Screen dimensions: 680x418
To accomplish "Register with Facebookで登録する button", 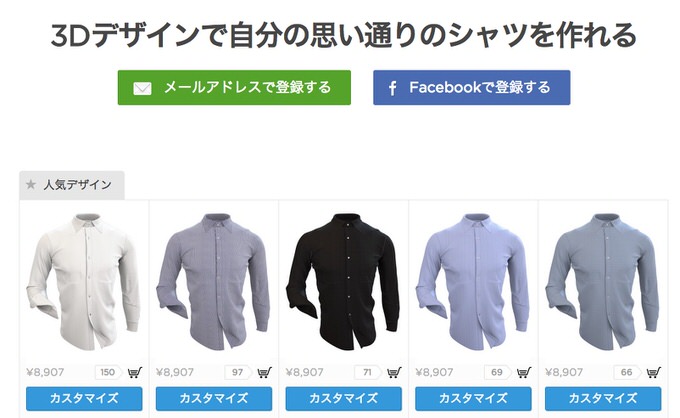I will coord(471,88).
